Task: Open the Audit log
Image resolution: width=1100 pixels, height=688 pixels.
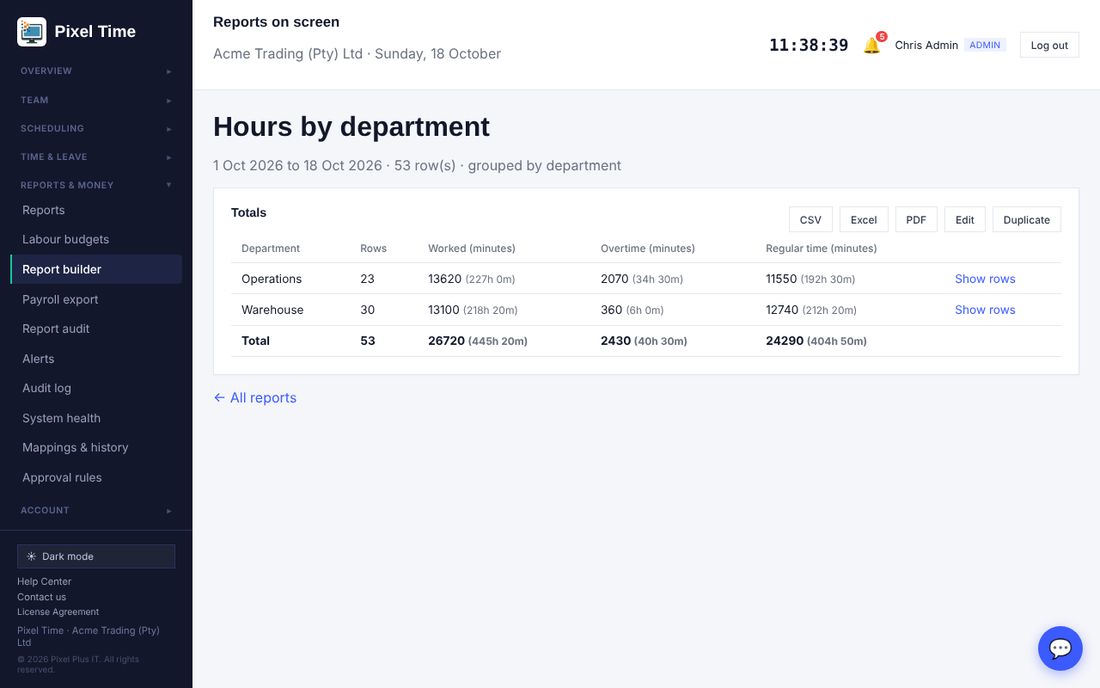Action: point(96,389)
